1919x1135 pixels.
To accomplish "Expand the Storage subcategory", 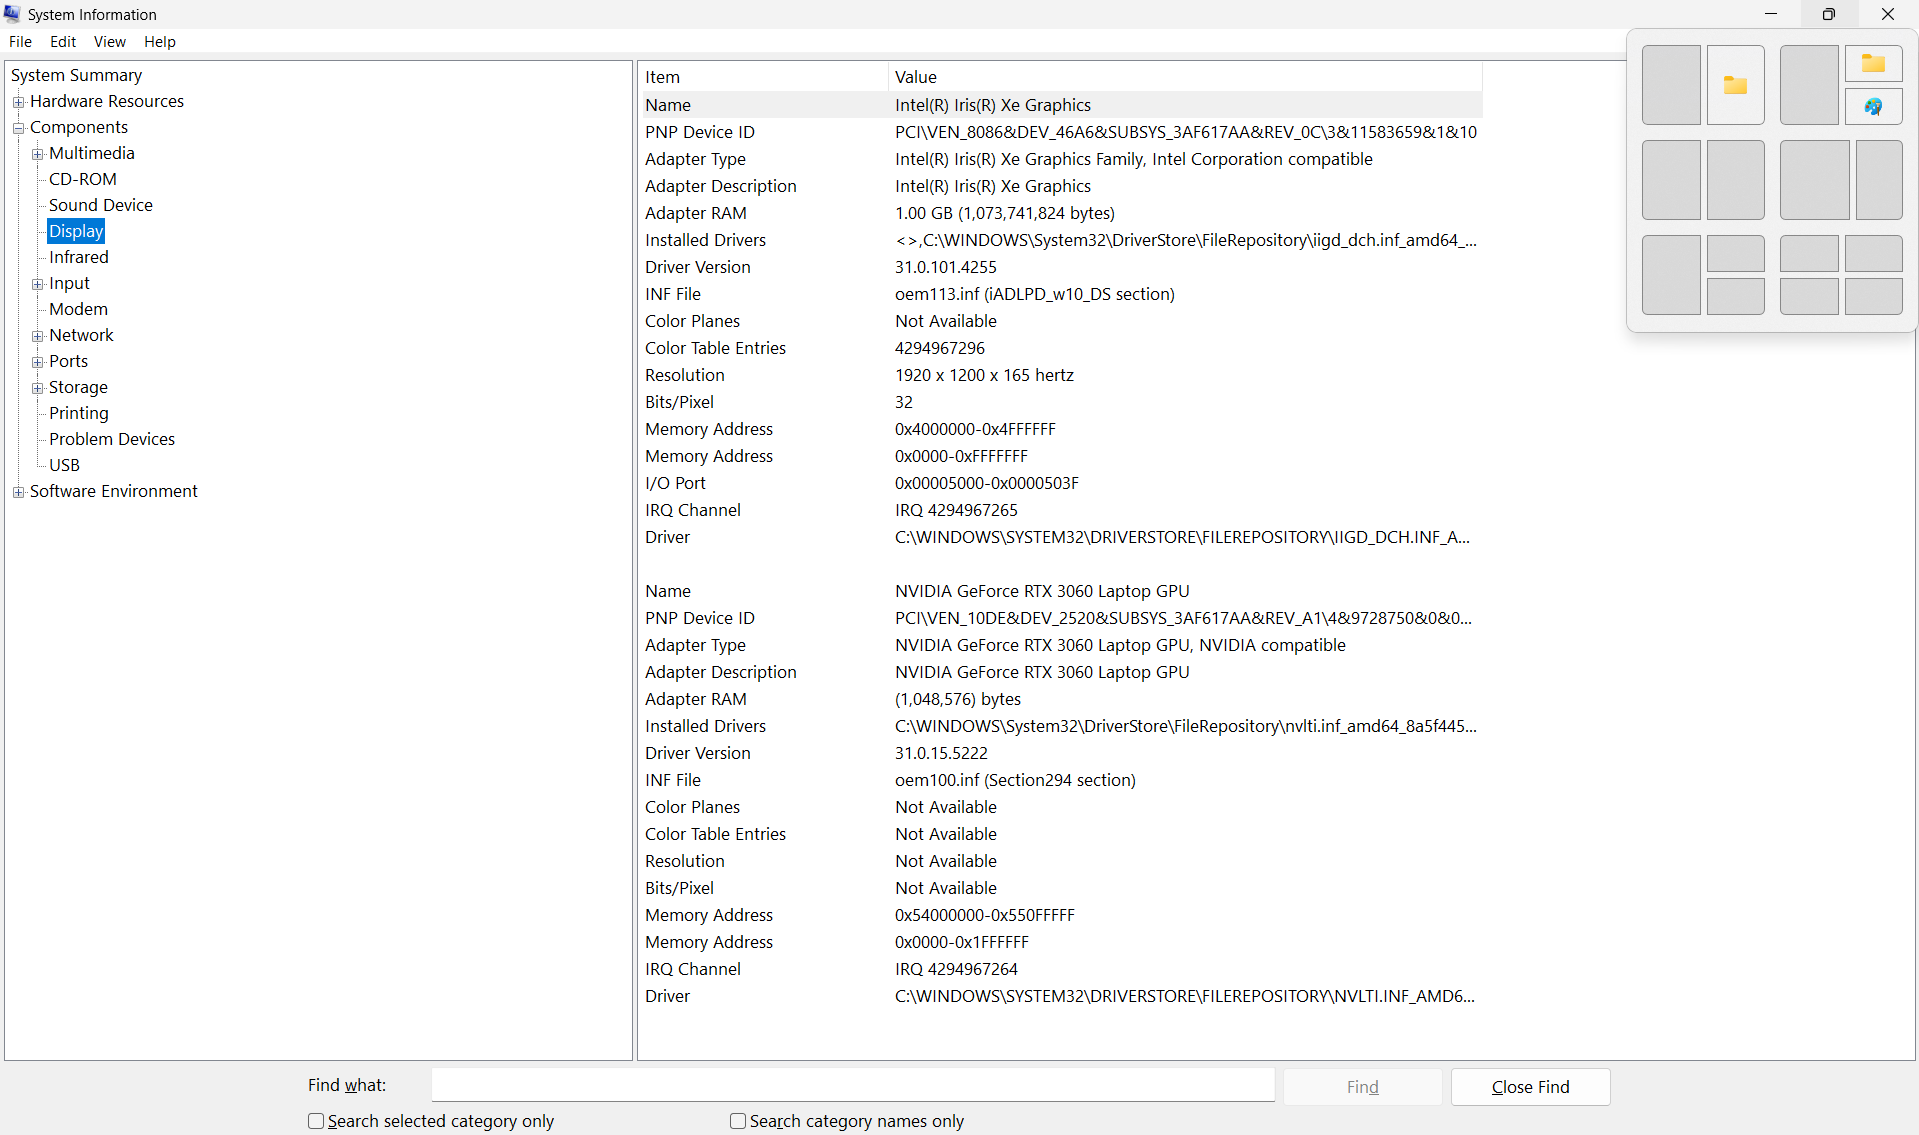I will 37,388.
